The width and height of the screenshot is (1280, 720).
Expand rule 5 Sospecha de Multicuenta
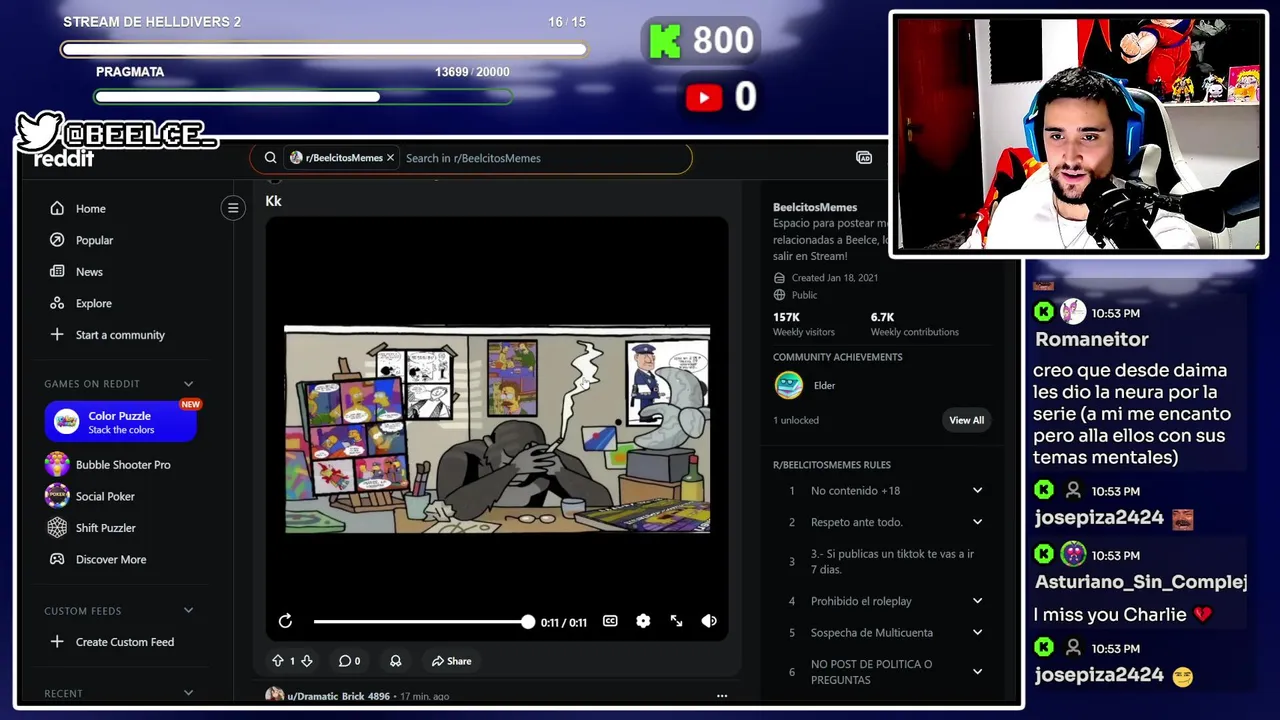click(x=977, y=632)
